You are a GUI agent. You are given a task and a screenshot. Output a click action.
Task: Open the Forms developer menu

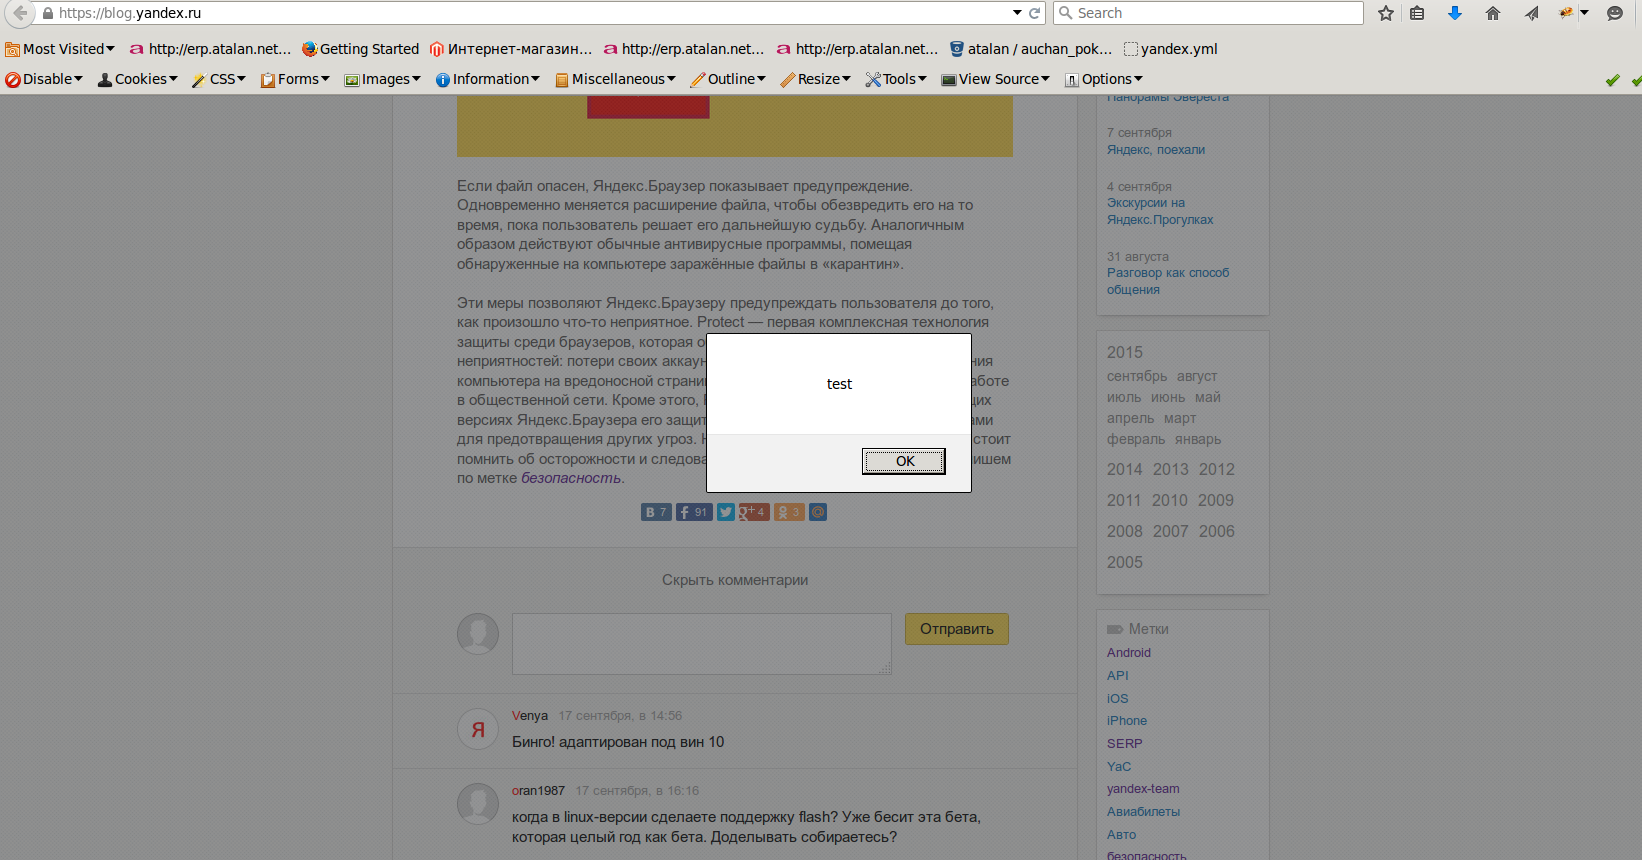[295, 79]
